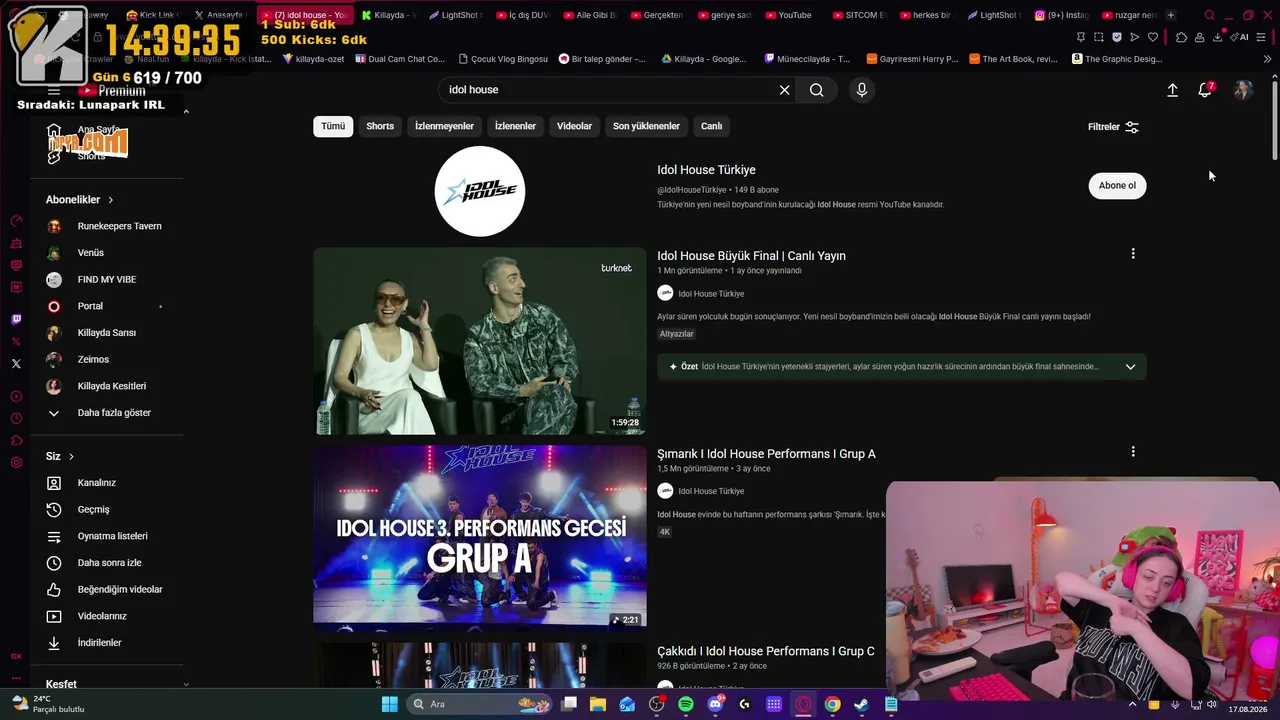Select the Shorts filter chip
This screenshot has height=720, width=1280.
[x=380, y=126]
